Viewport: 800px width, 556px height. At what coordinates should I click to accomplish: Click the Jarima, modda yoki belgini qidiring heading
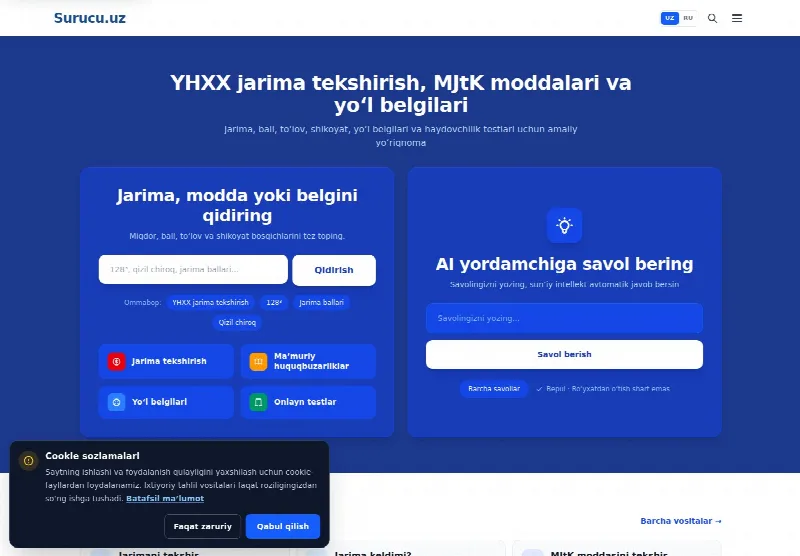click(x=237, y=205)
